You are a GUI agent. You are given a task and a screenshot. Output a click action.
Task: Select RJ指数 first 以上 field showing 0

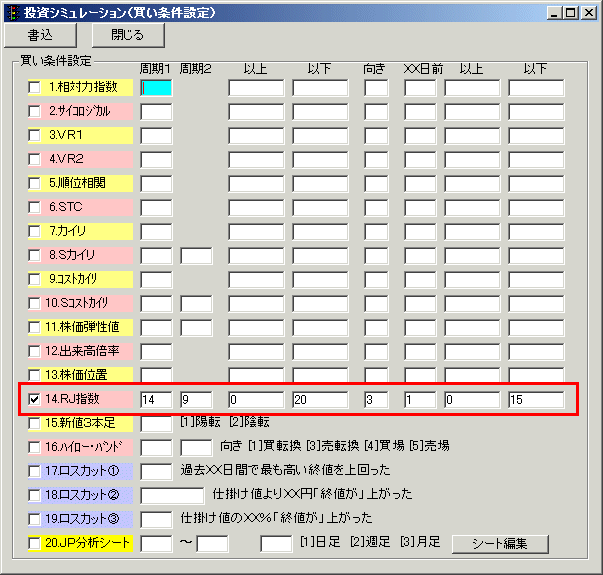(256, 400)
